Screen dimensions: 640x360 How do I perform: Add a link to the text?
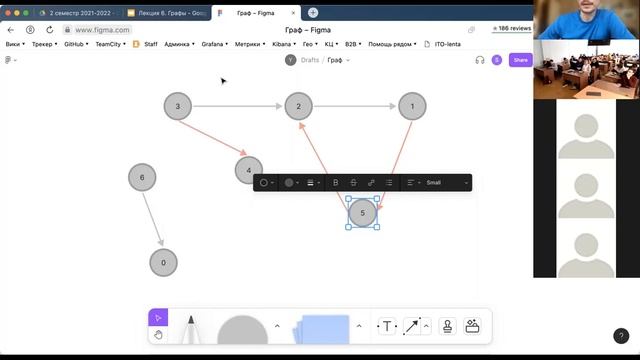(x=371, y=182)
